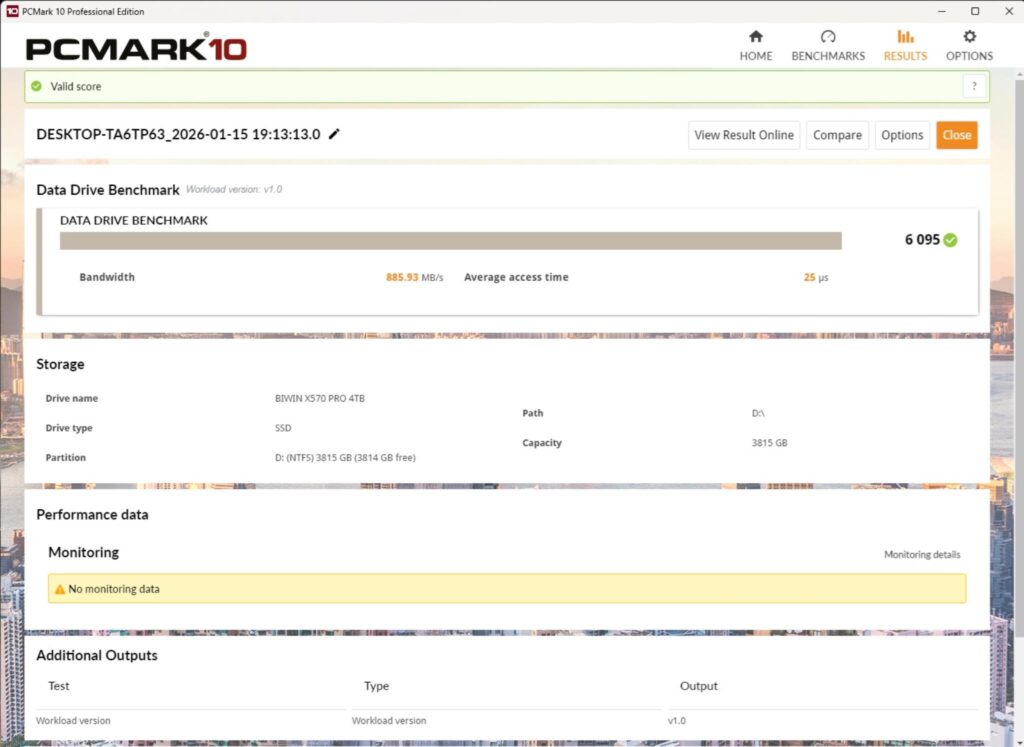Click the Type column header
The width and height of the screenshot is (1024, 747).
click(x=376, y=686)
